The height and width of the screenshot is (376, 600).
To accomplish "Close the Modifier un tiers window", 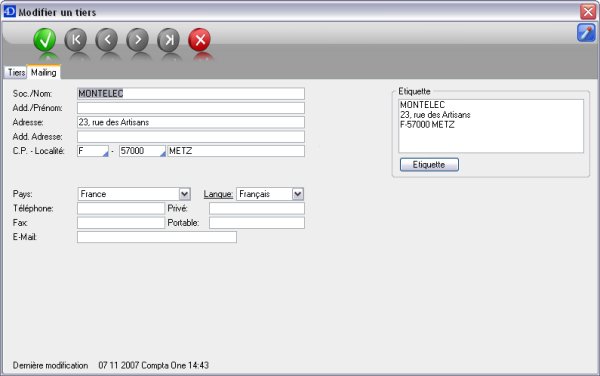I will coord(587,12).
